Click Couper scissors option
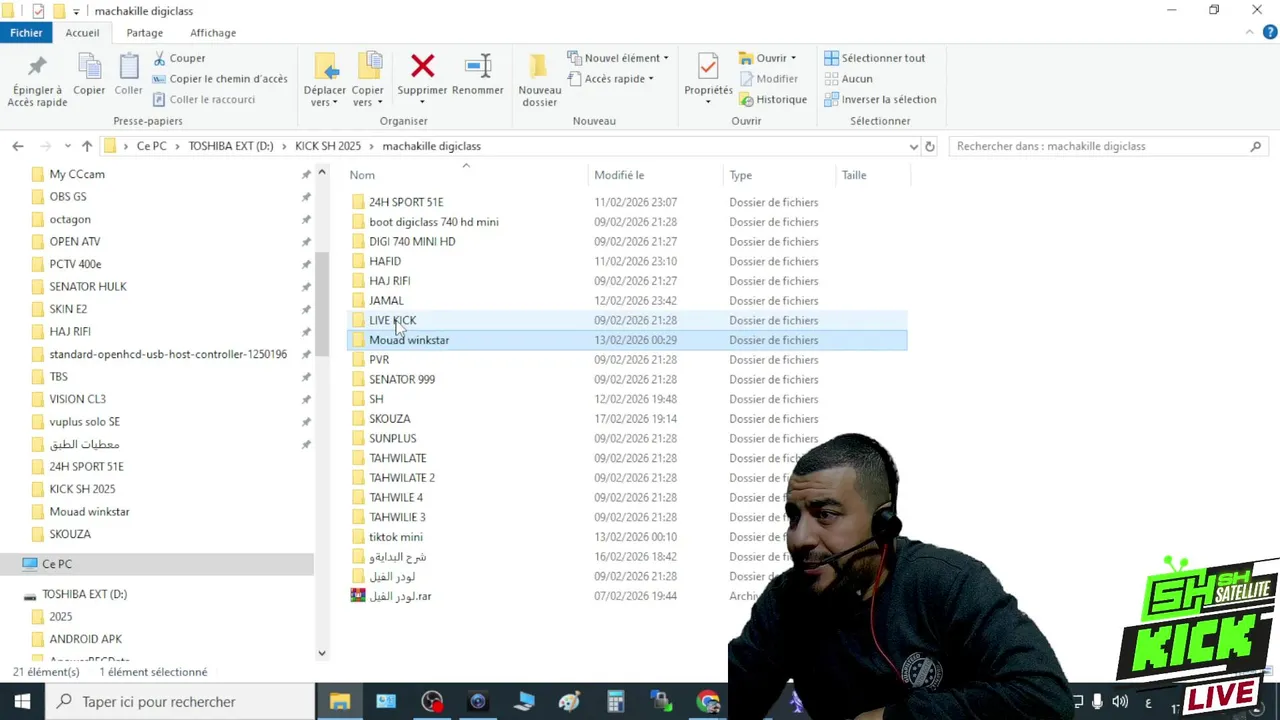 [x=179, y=58]
